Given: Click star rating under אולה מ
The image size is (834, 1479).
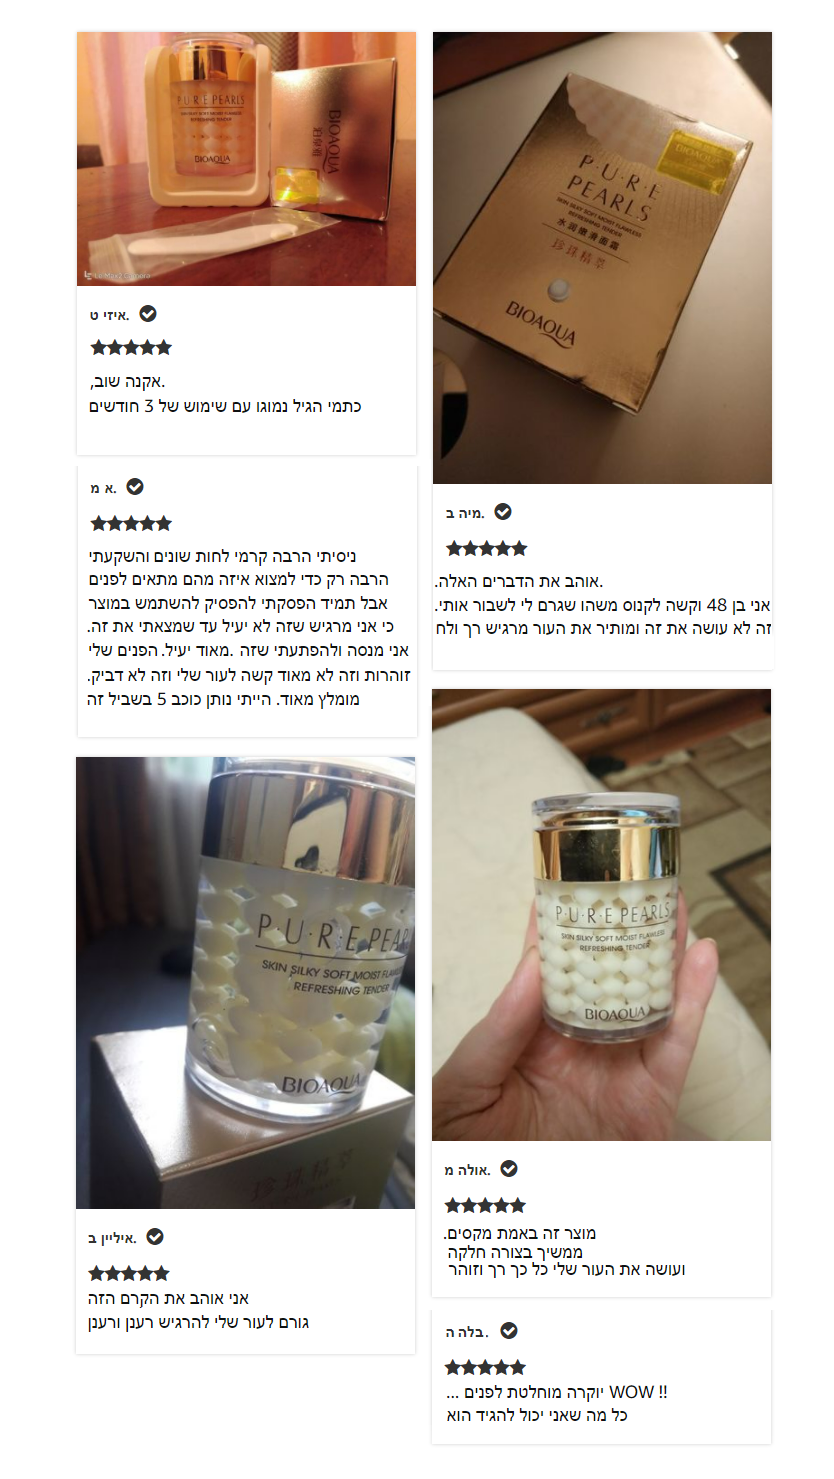Looking at the screenshot, I should click(x=485, y=1205).
